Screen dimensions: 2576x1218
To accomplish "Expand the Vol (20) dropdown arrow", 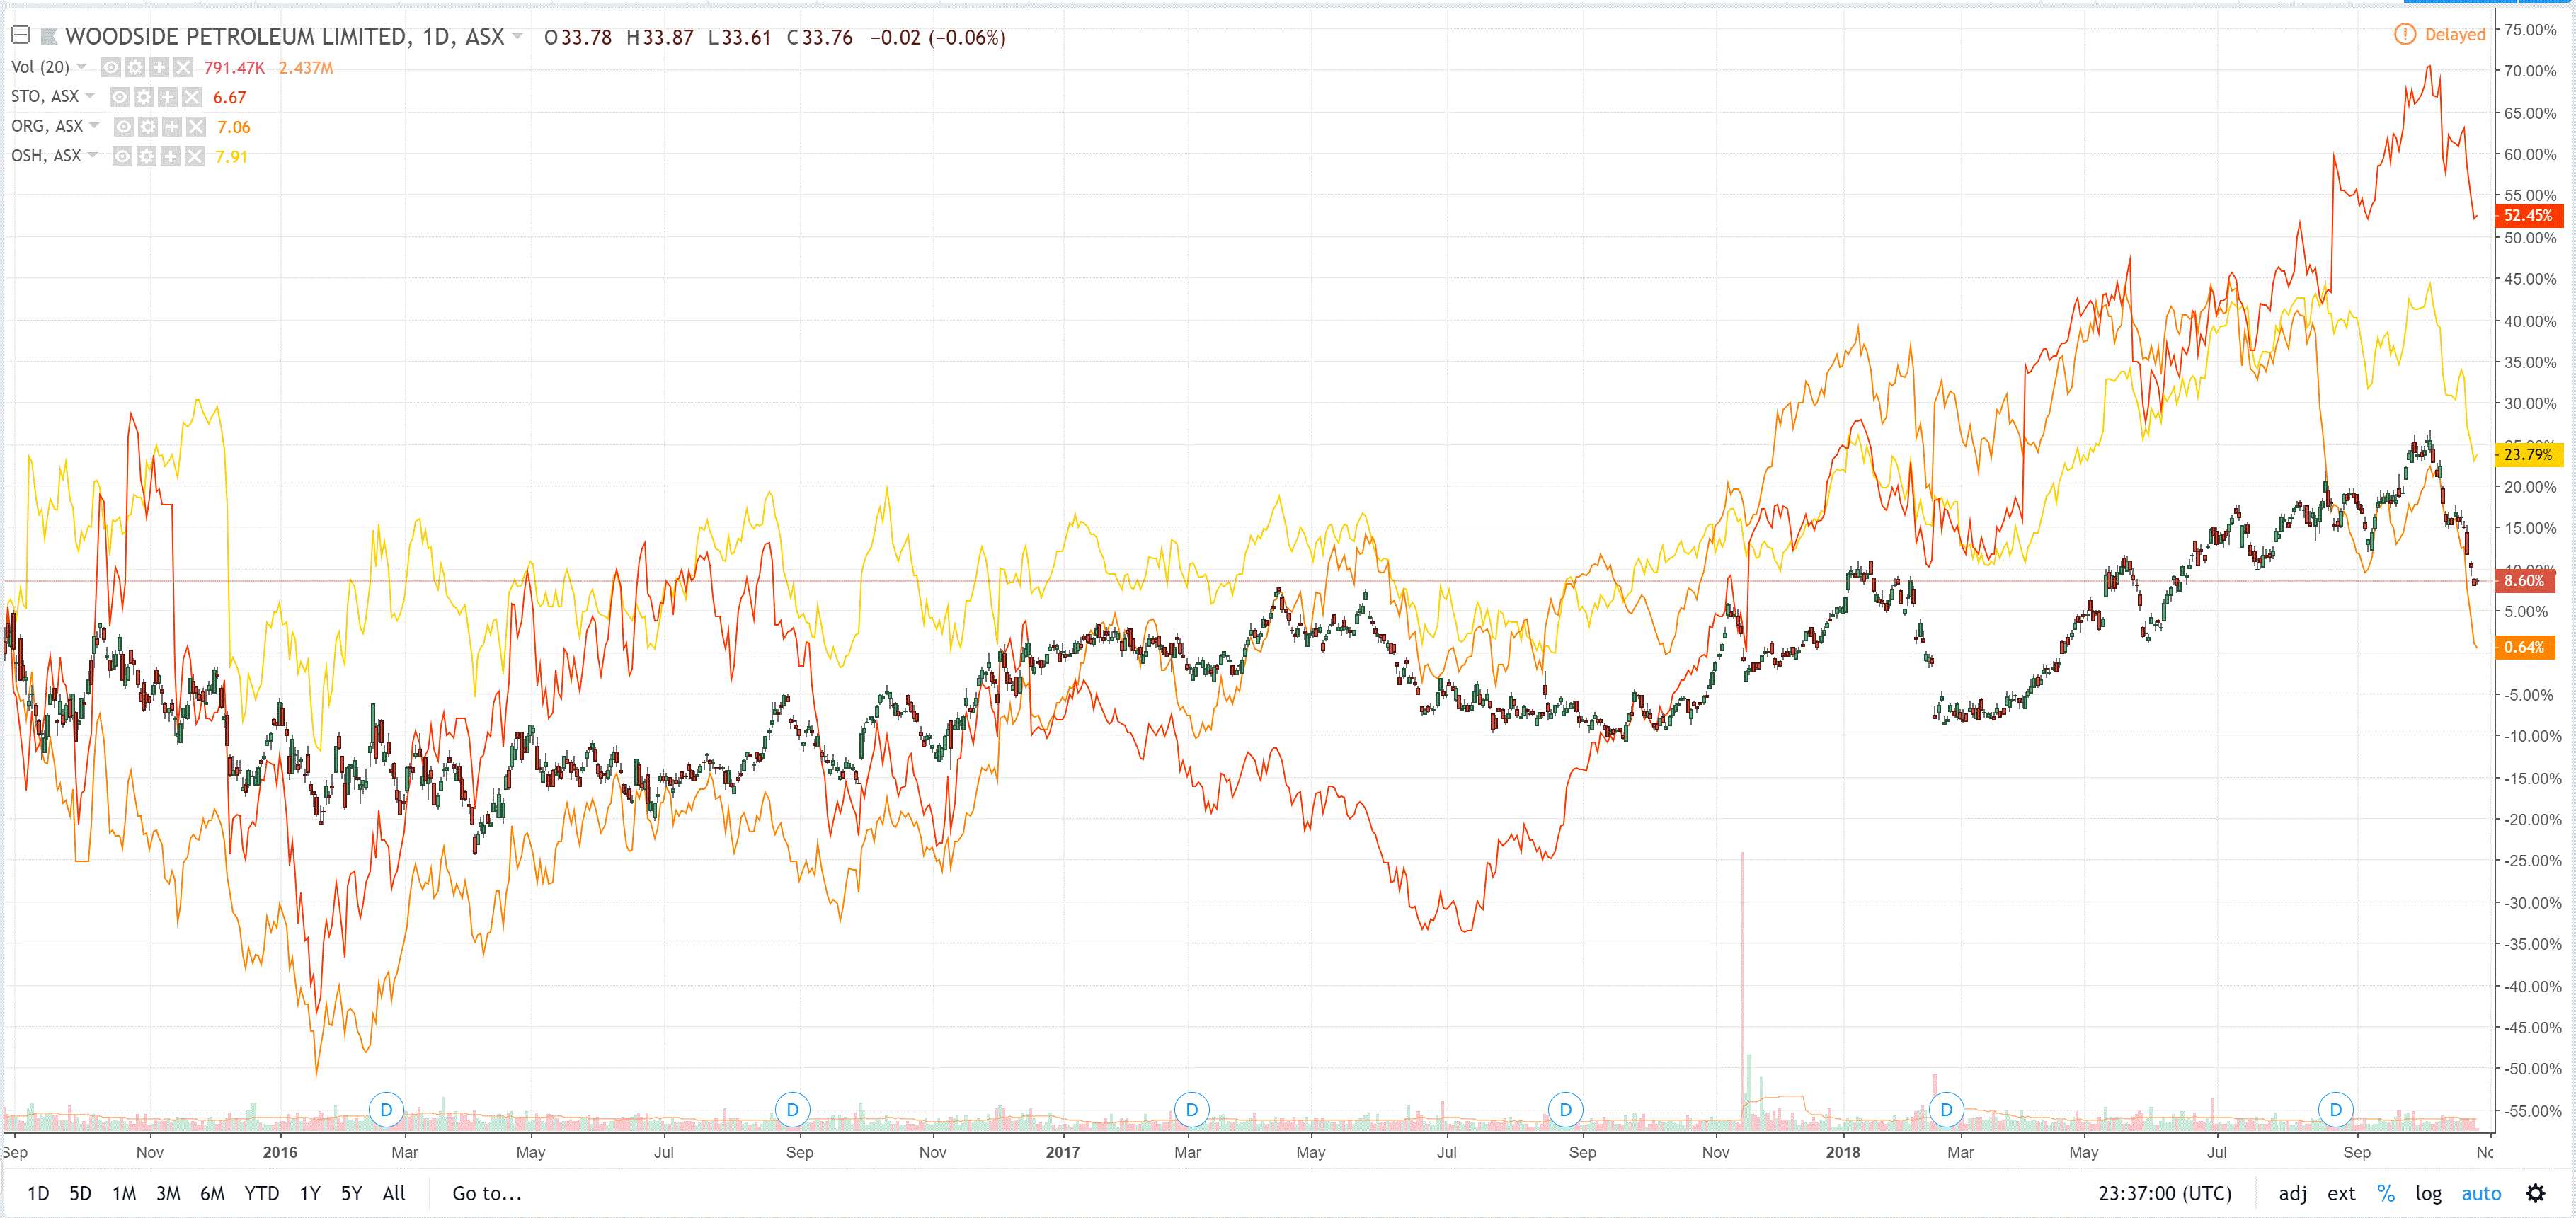I will pyautogui.click(x=82, y=67).
